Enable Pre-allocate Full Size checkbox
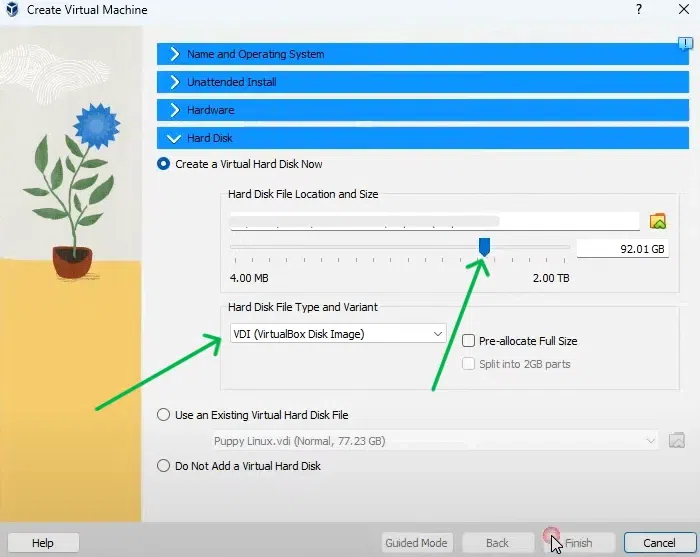 (468, 341)
